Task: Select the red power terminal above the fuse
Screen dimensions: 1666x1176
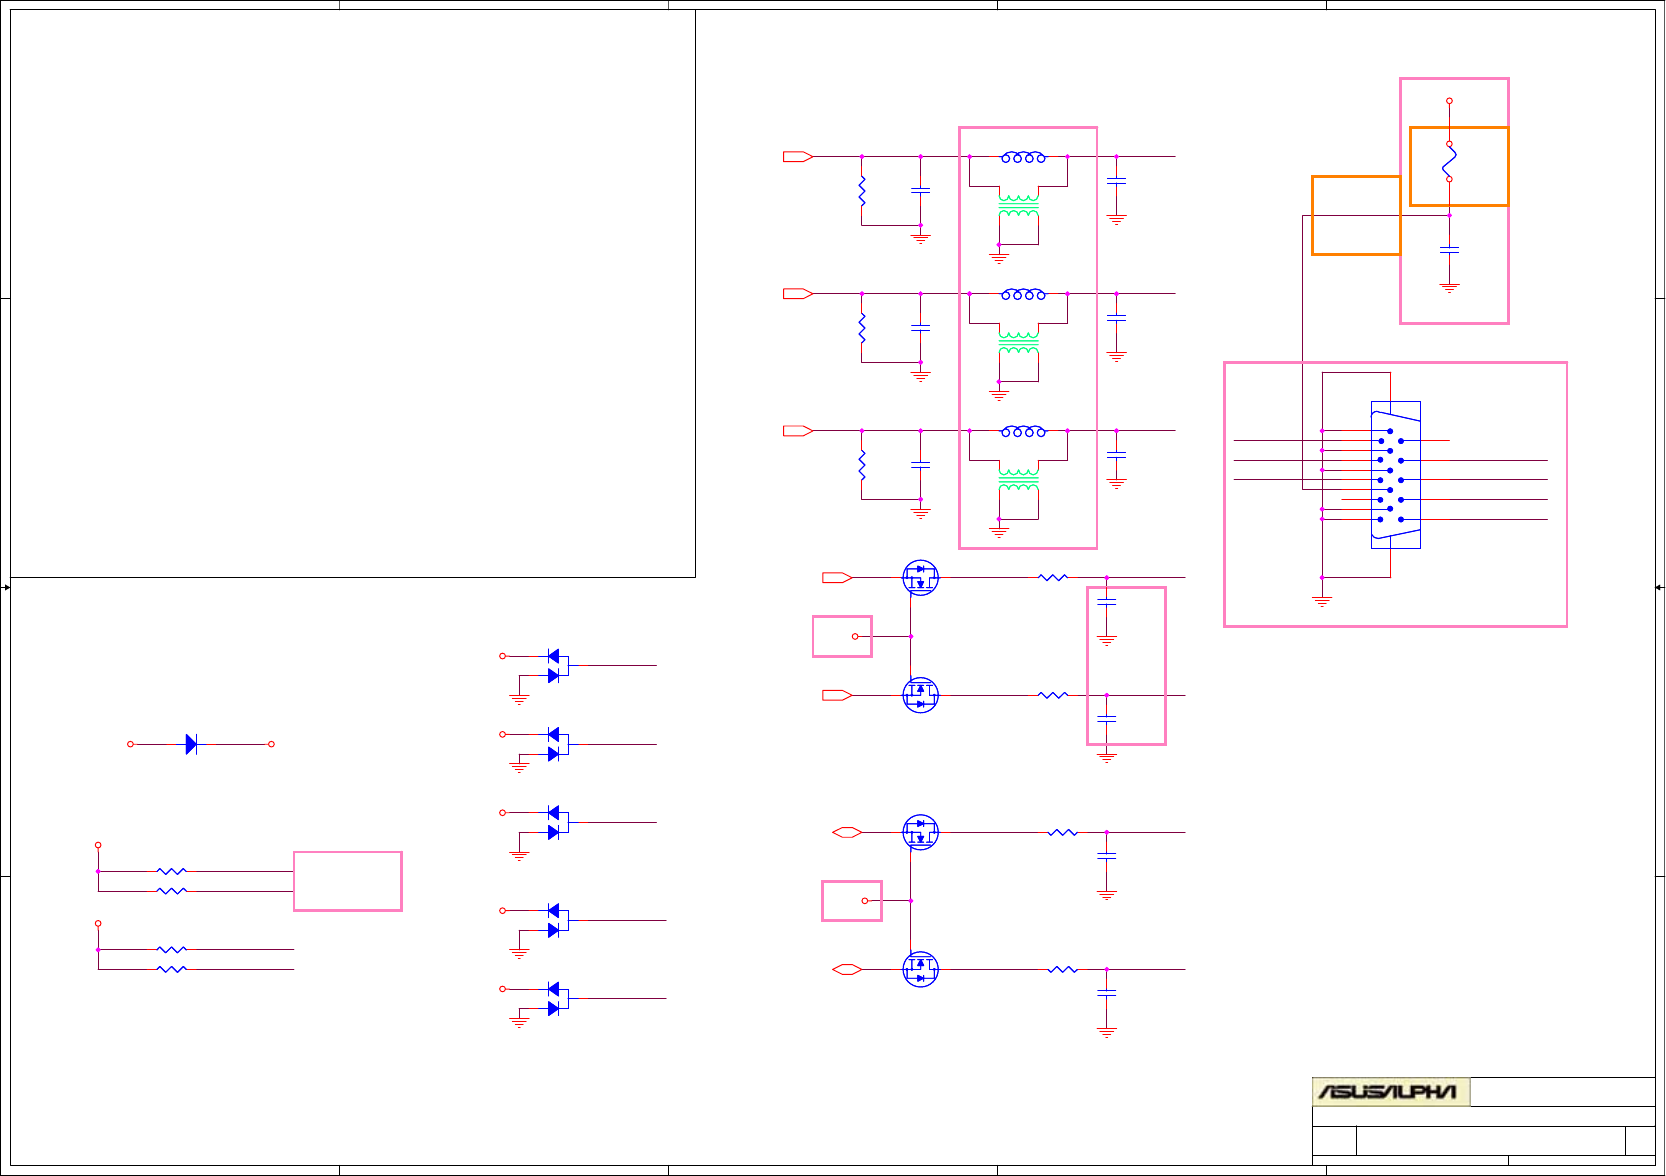Action: [1449, 101]
